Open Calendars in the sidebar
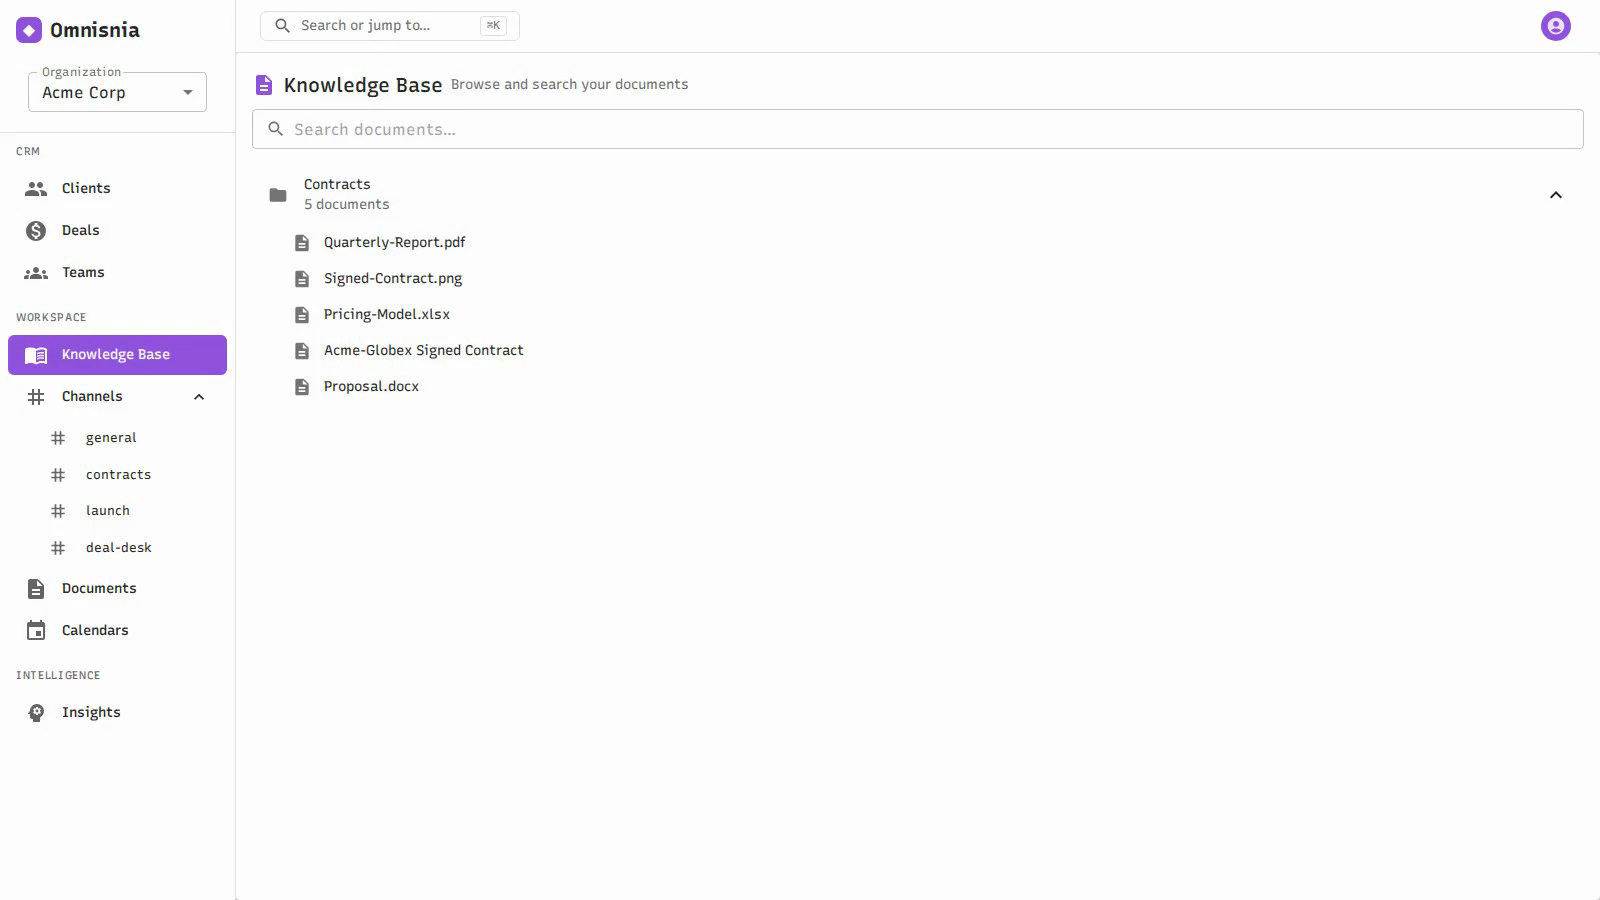The width and height of the screenshot is (1600, 900). pos(117,630)
